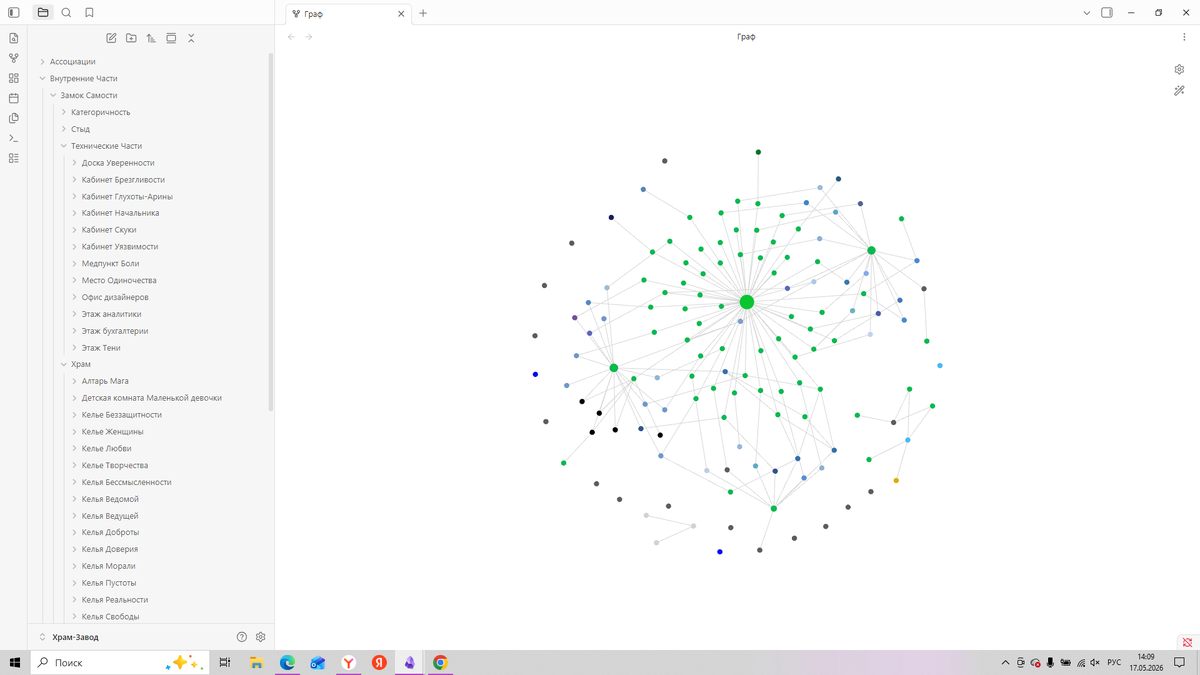This screenshot has height=675, width=1200.
Task: Toggle the right sidebar panel
Action: coord(1107,13)
